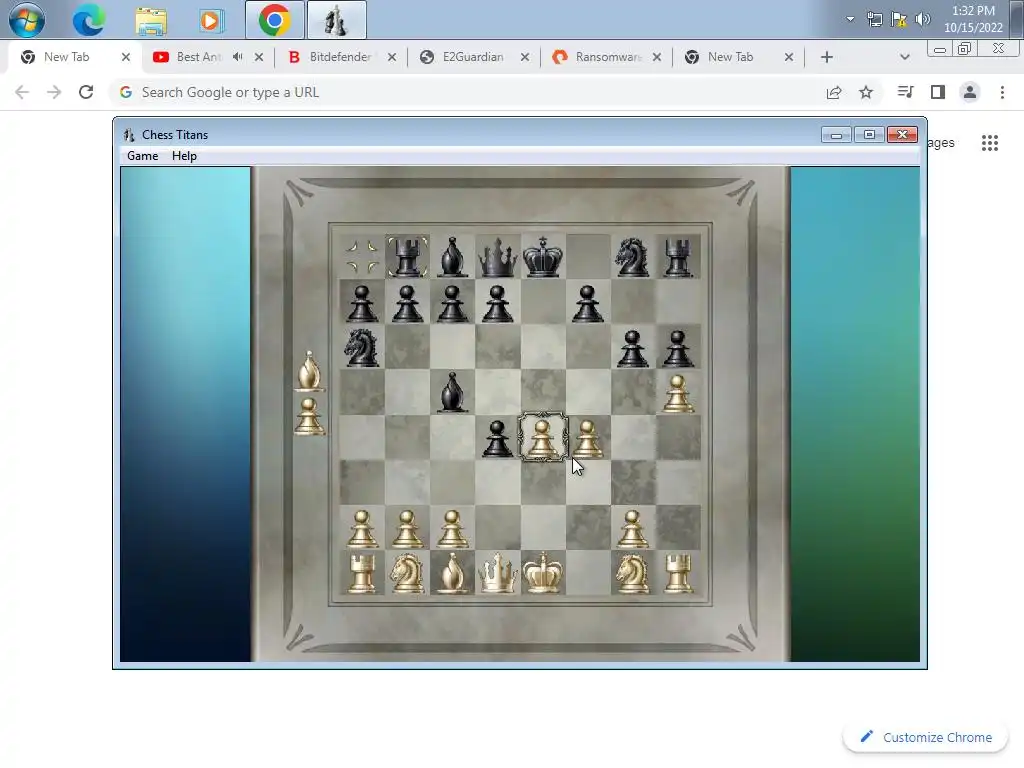Open the Chrome three-dot menu
This screenshot has height=768, width=1024.
(1002, 92)
